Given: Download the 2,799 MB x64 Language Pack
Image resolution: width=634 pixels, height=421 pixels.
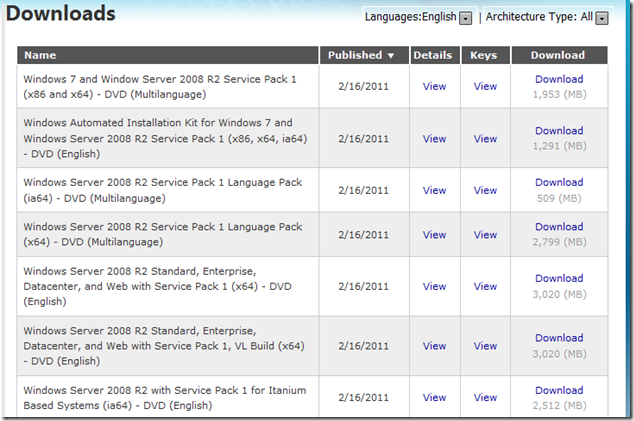Looking at the screenshot, I should [559, 227].
